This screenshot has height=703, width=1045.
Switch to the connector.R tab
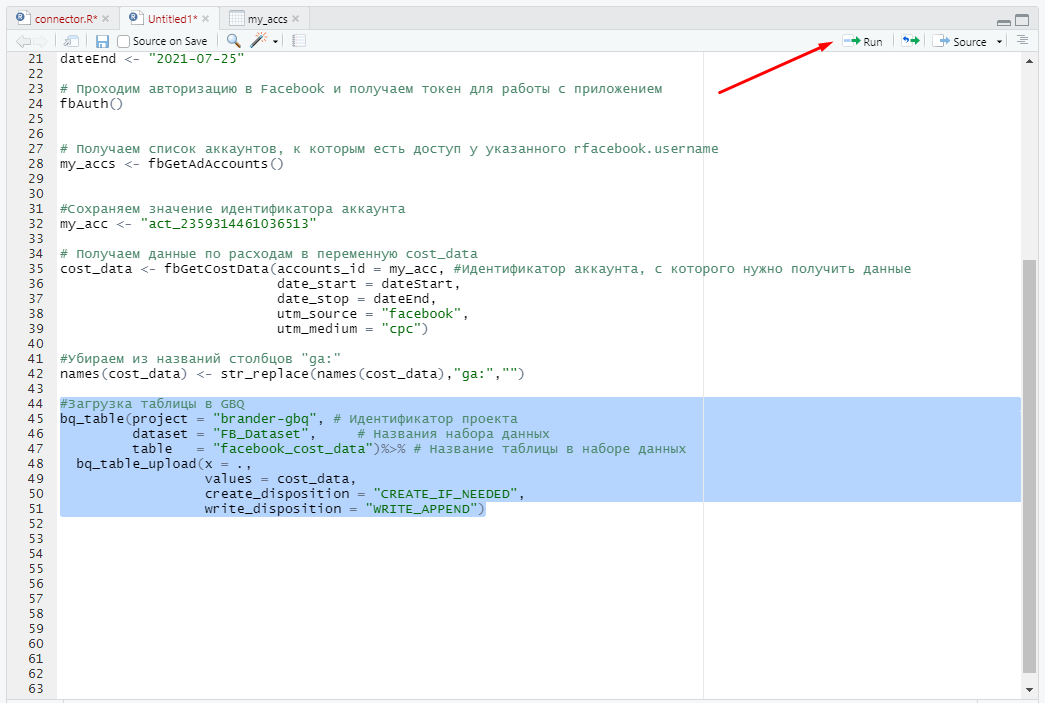point(63,18)
